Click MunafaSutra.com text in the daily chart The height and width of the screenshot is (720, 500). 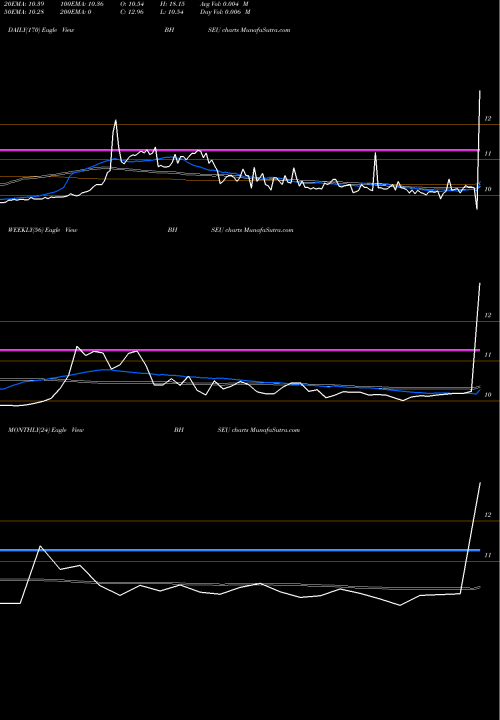[266, 30]
